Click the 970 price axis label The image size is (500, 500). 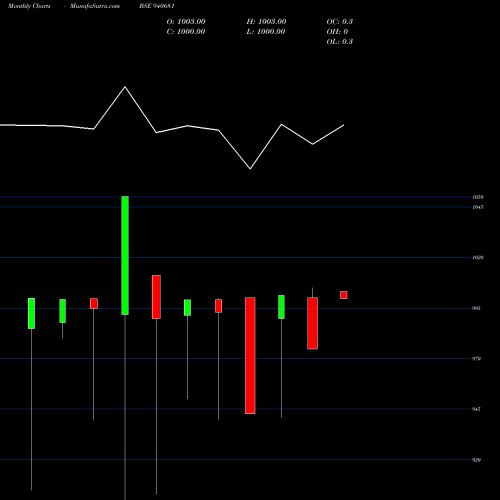[476, 359]
